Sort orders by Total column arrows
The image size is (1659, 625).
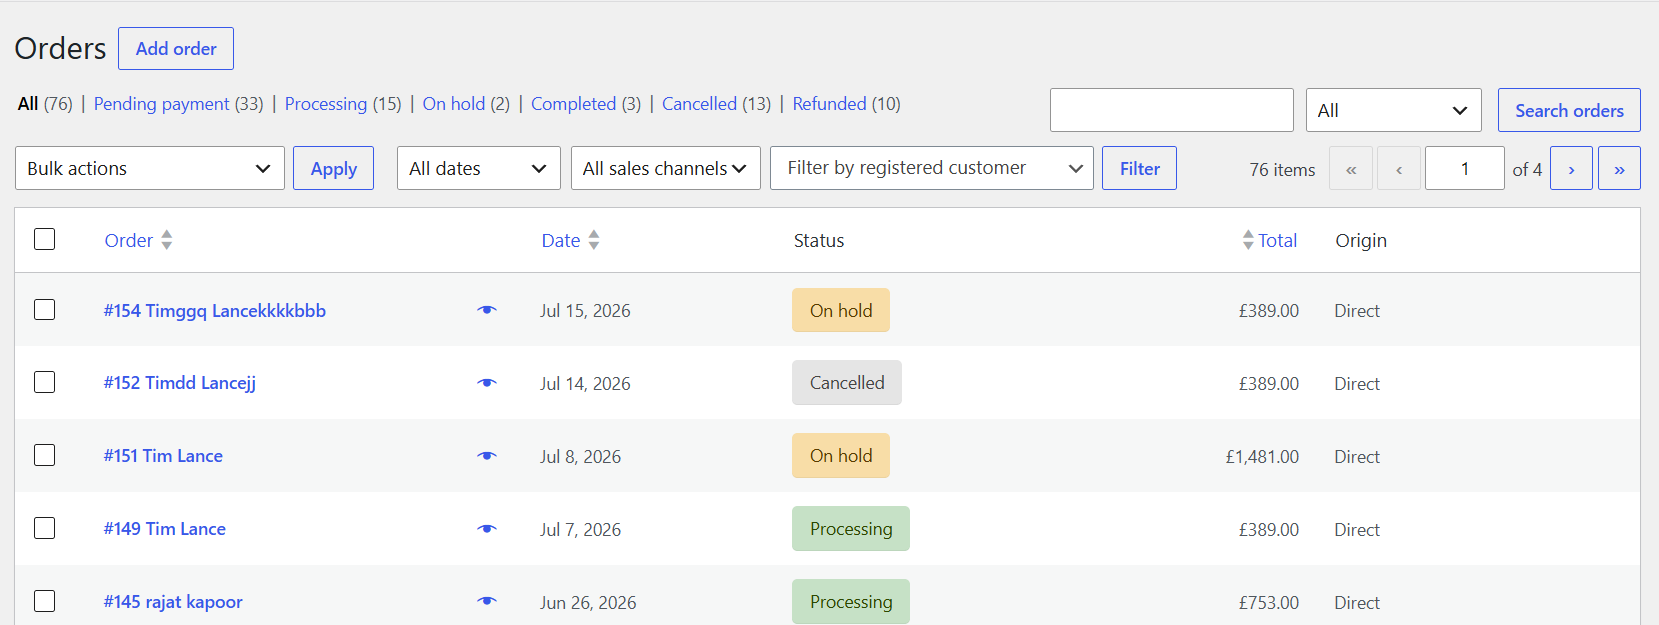point(1248,240)
